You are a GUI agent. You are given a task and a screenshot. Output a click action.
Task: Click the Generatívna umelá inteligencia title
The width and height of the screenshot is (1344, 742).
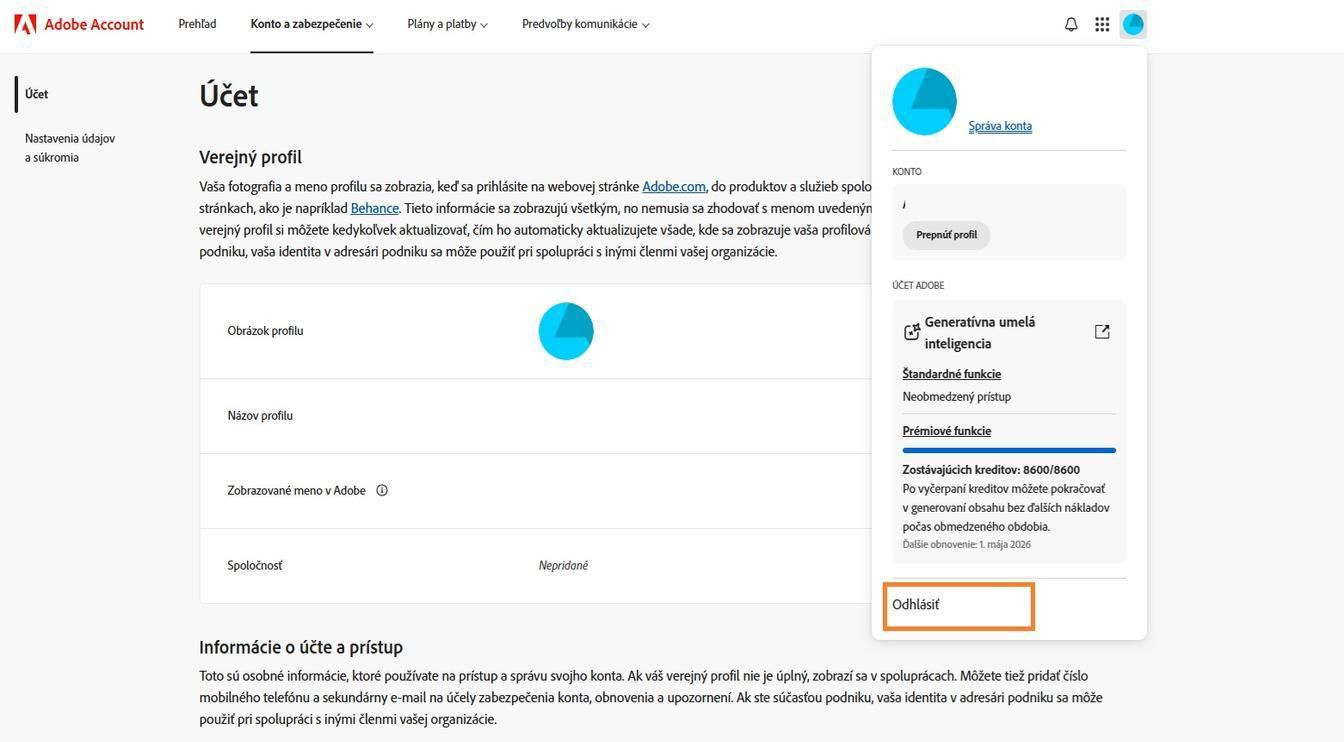[979, 332]
